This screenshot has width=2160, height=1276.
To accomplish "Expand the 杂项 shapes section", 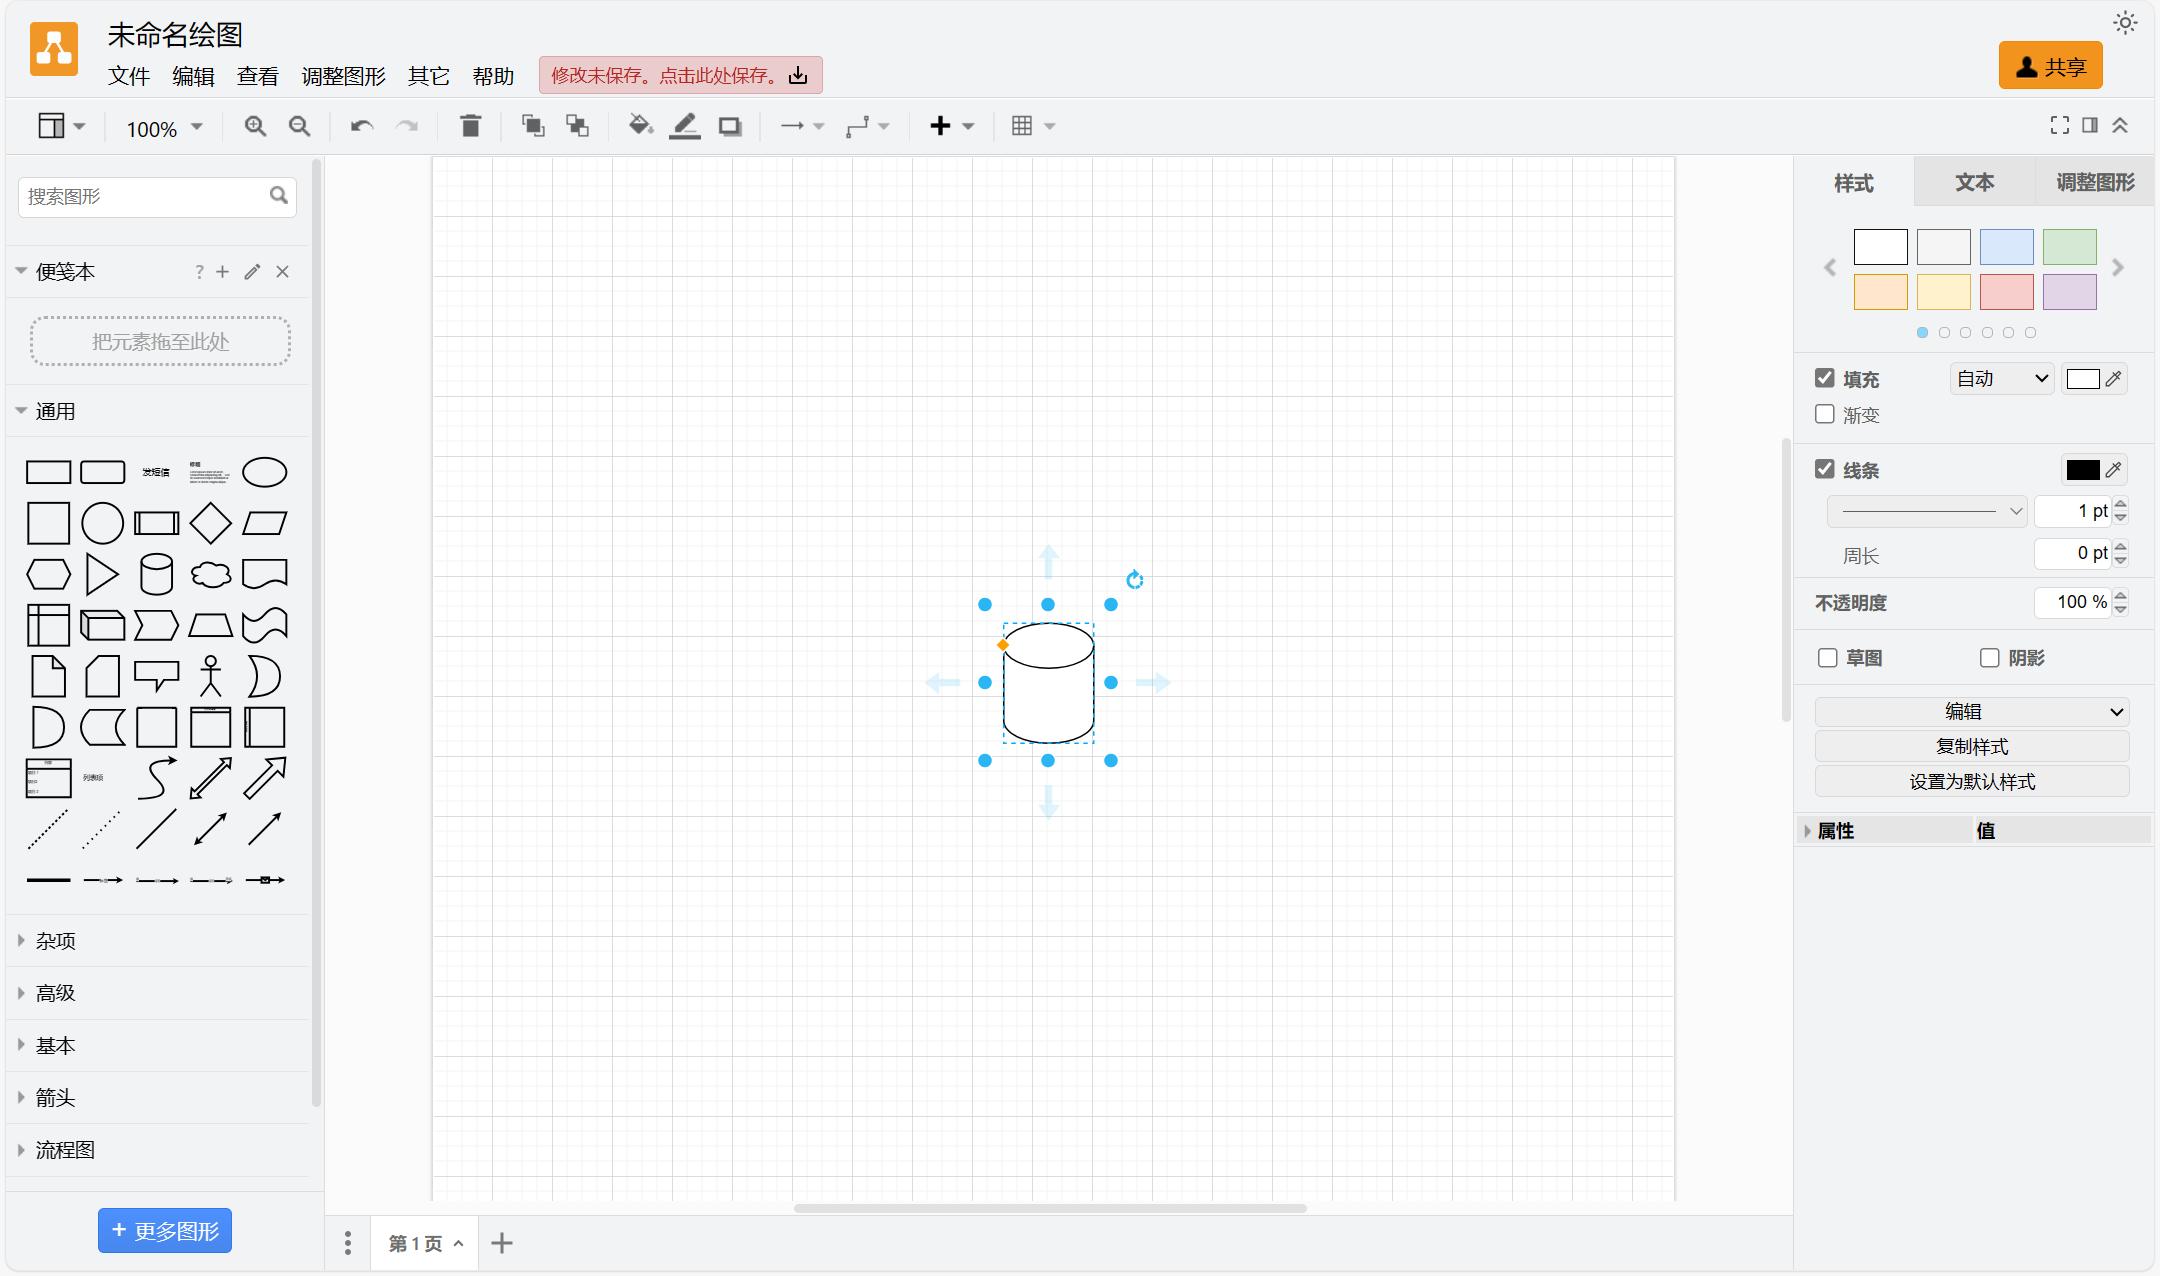I will tap(56, 941).
